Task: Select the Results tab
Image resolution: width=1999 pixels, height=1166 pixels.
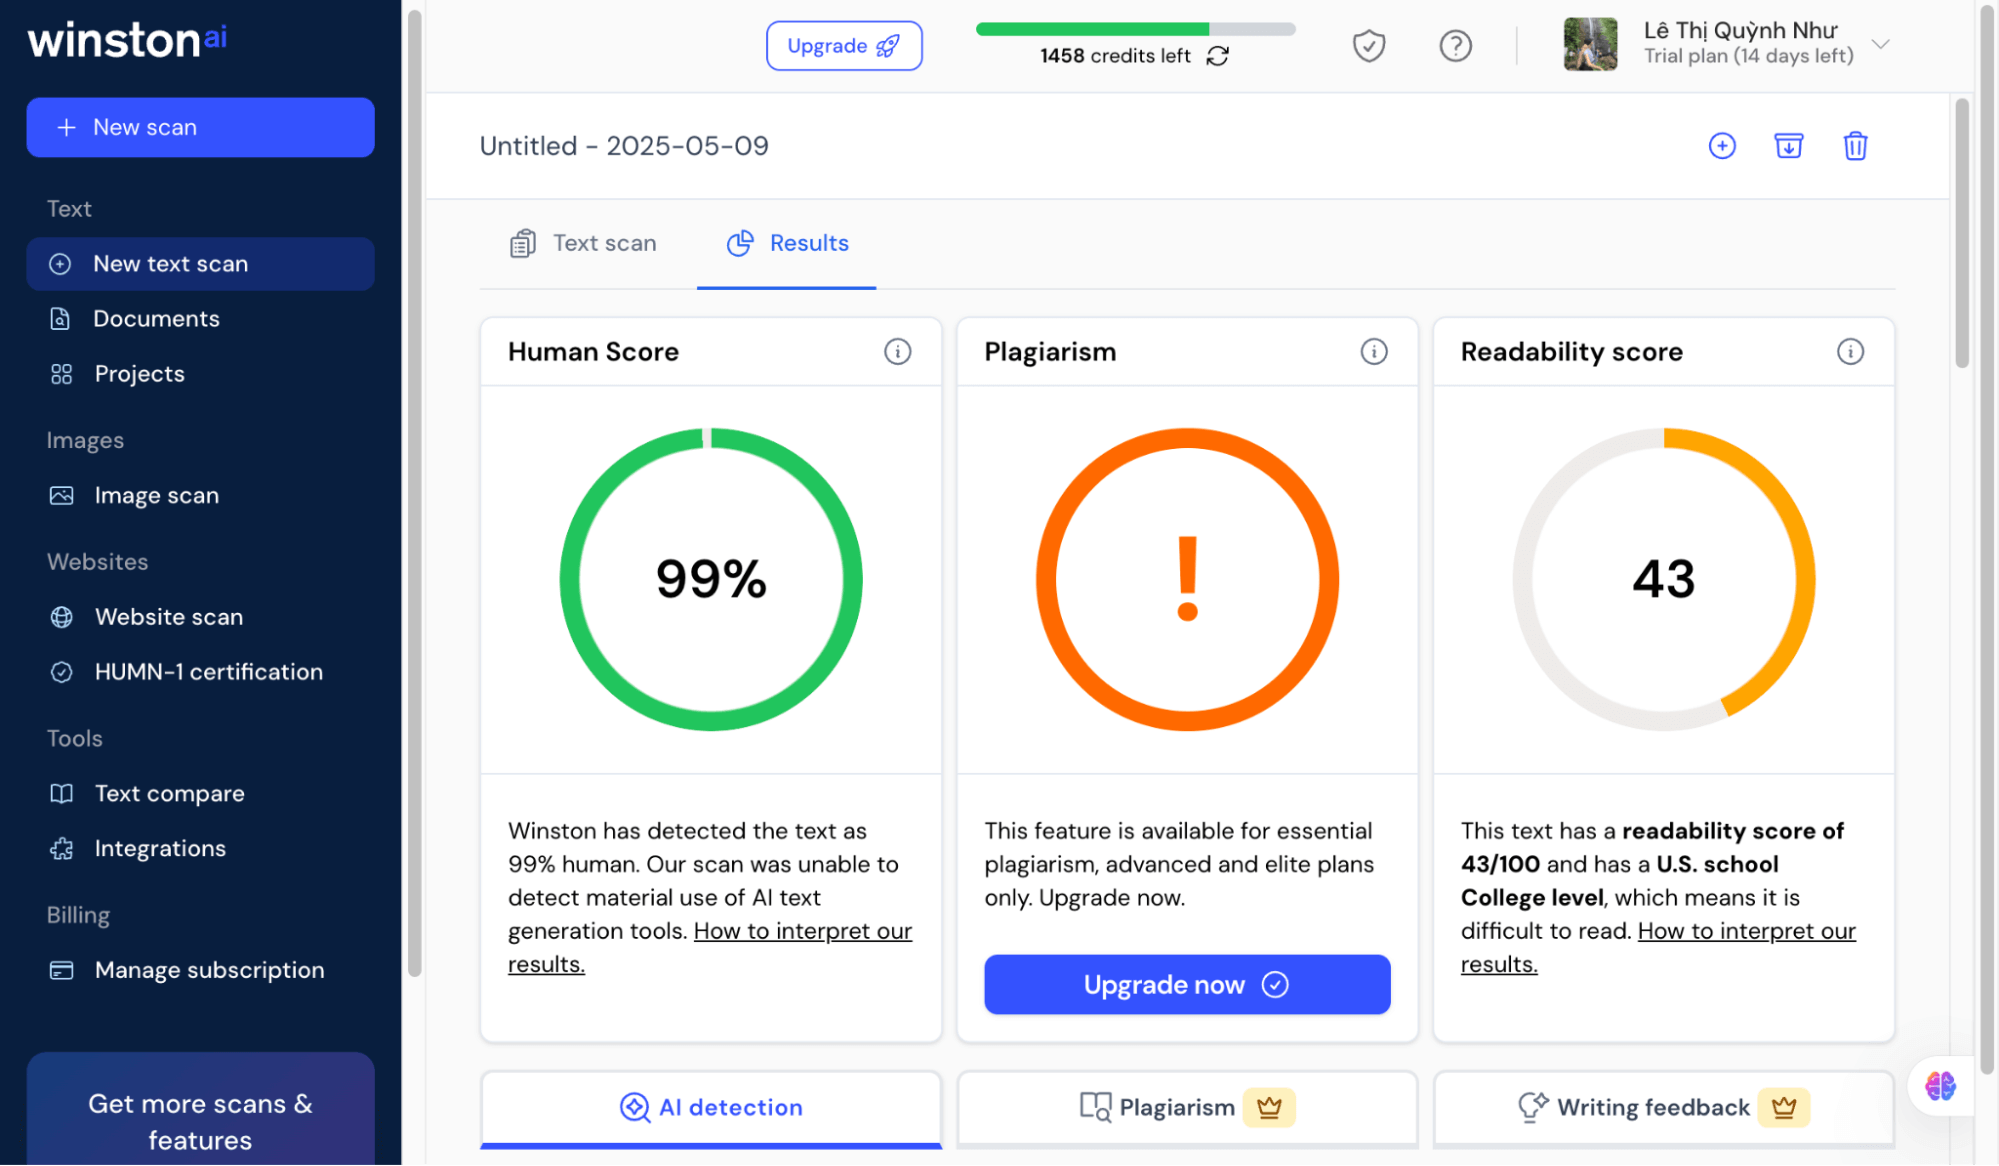Action: coord(787,243)
